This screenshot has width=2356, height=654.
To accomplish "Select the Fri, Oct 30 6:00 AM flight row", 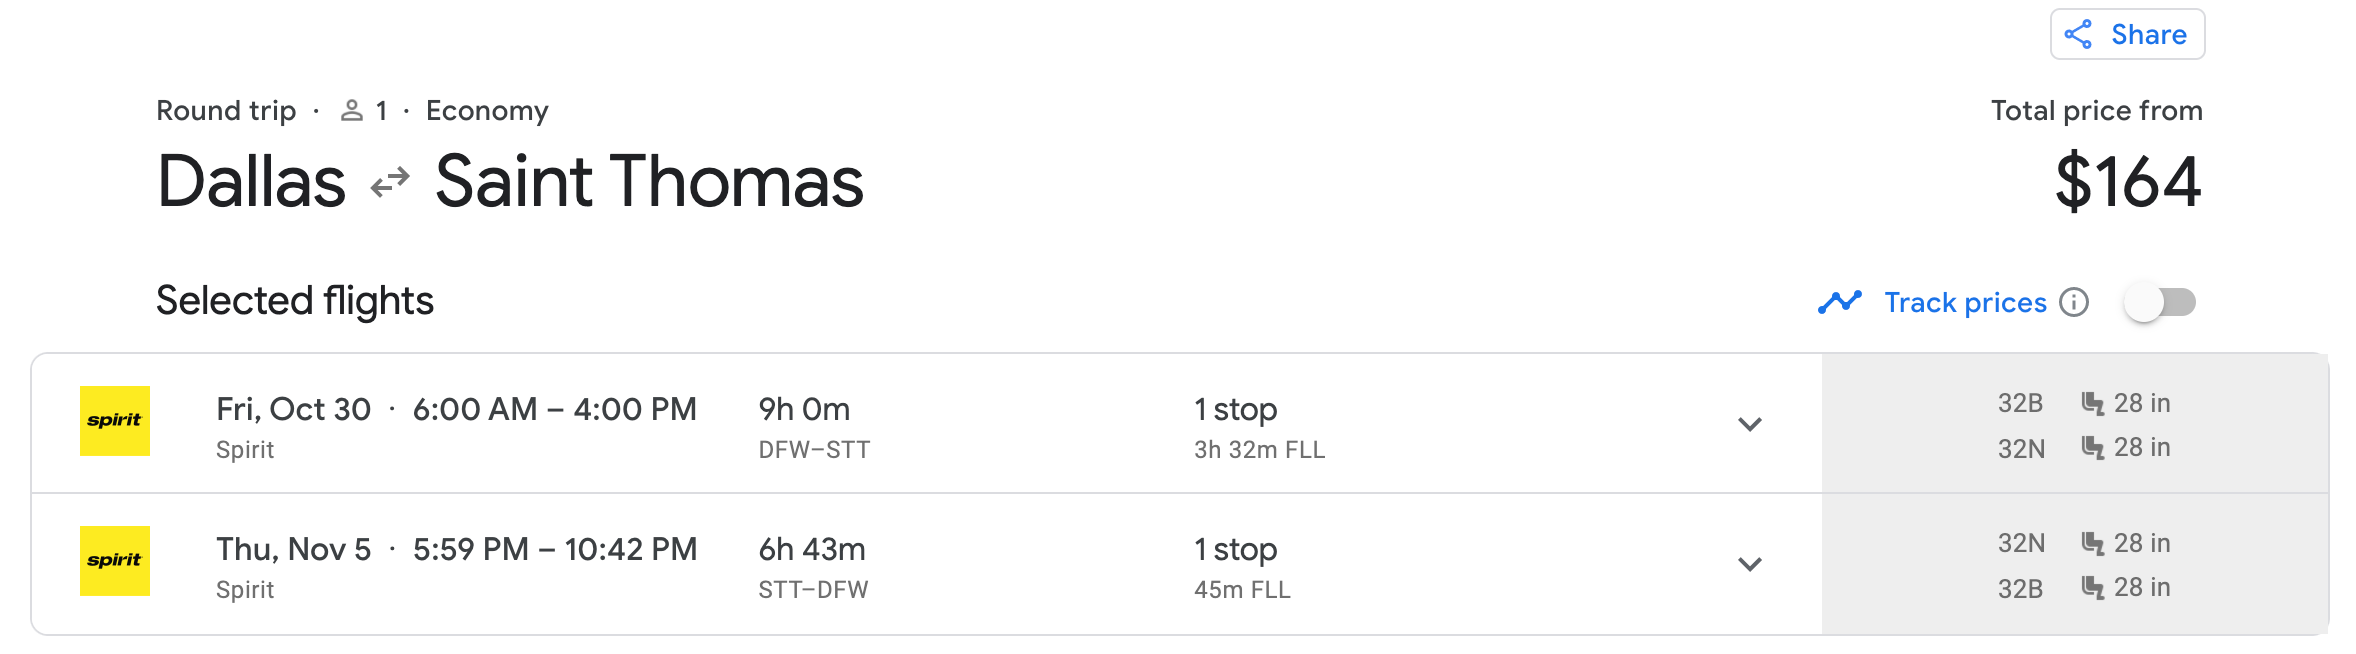I will [456, 410].
